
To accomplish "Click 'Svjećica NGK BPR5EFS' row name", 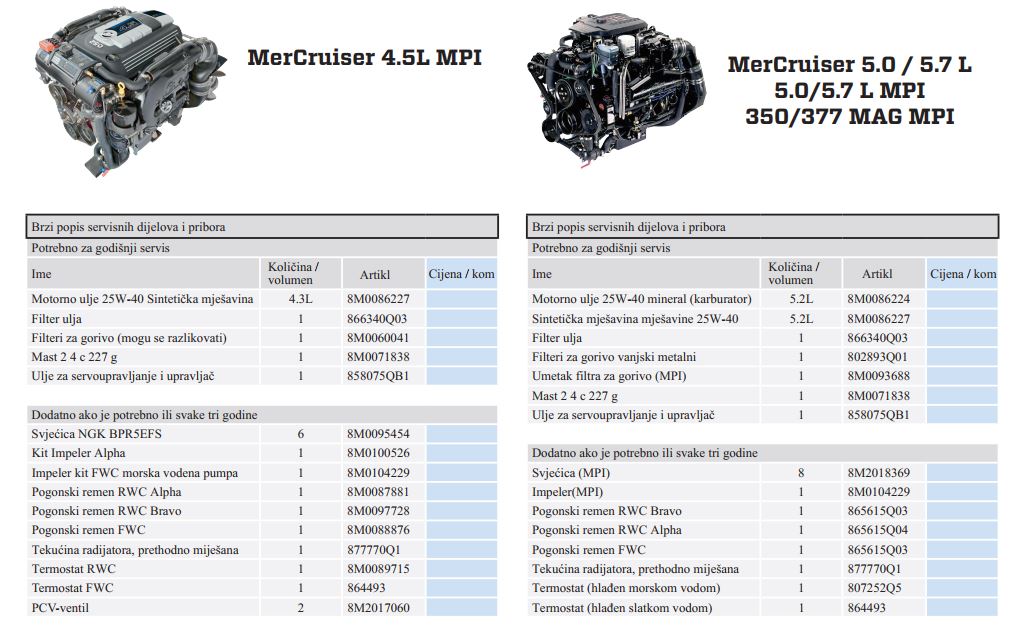I will coord(96,434).
